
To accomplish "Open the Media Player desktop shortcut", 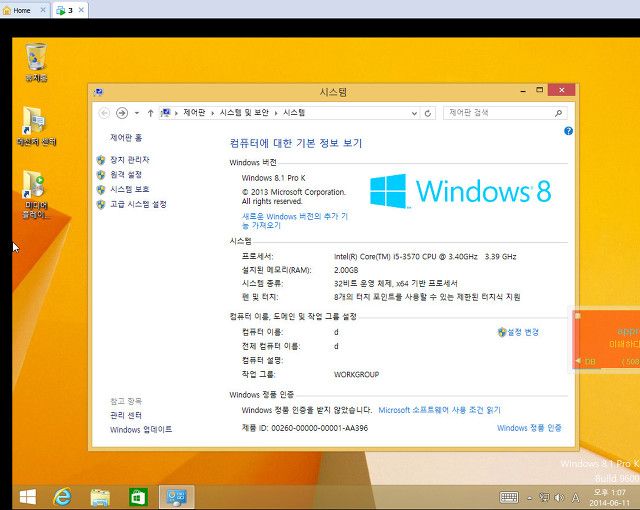I will pyautogui.click(x=36, y=194).
